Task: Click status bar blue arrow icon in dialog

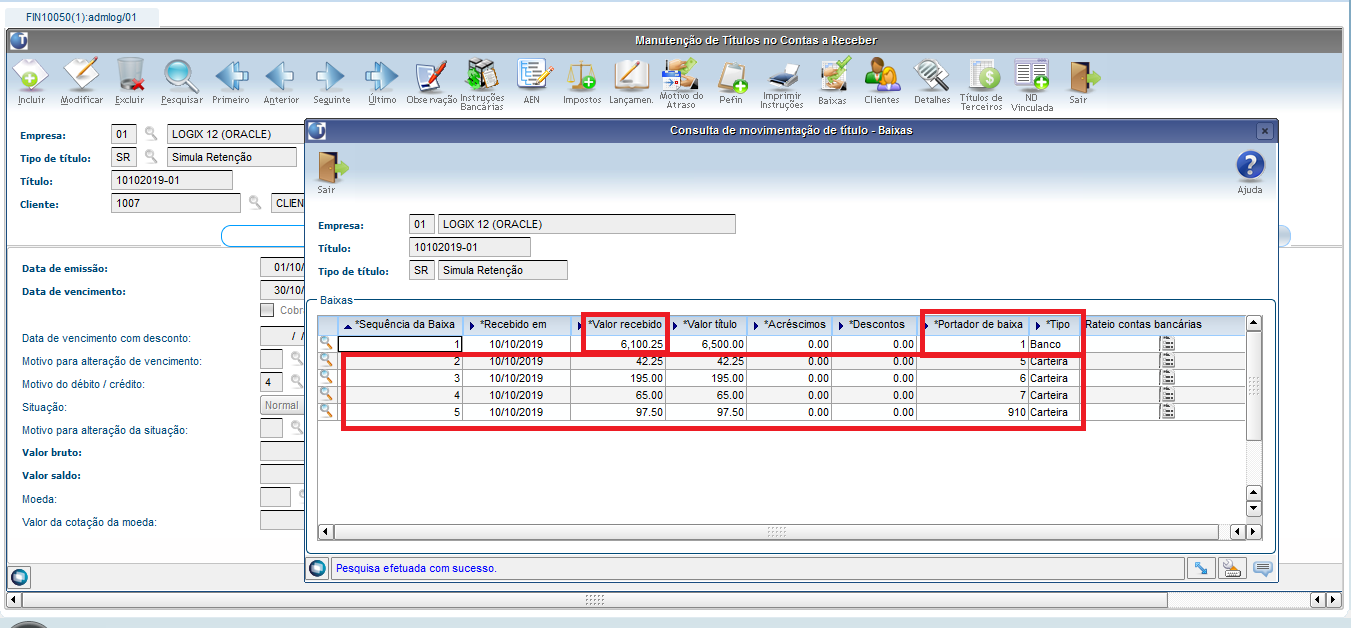Action: (1201, 569)
